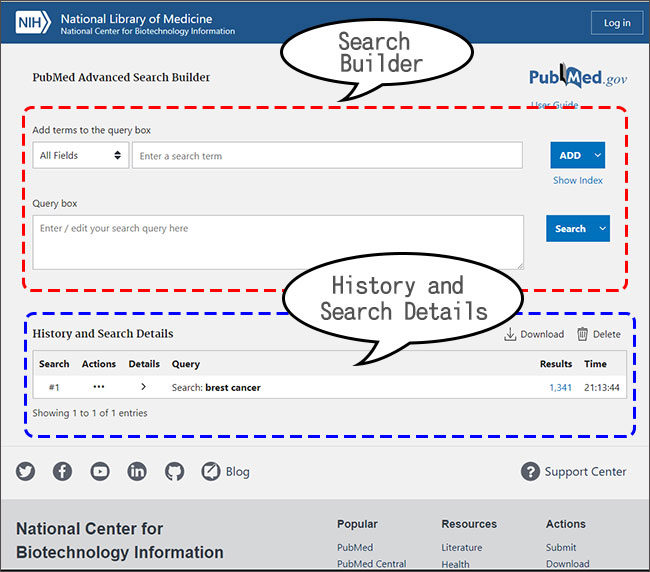650x572 pixels.
Task: Open the PubMed footer link
Action: tap(355, 548)
